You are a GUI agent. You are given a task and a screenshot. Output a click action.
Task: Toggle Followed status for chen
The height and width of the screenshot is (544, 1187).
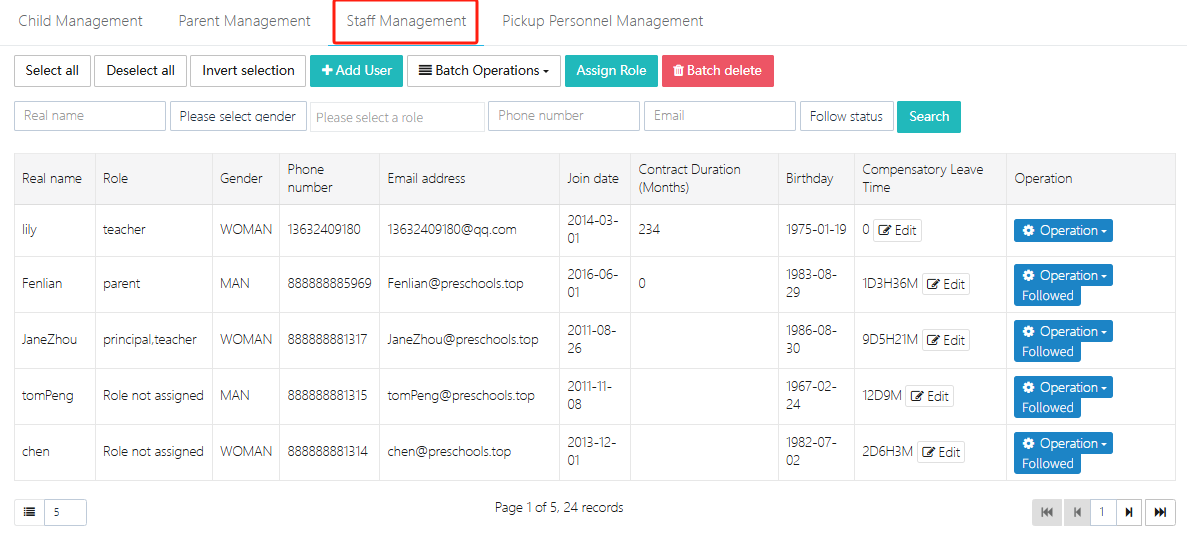[x=1047, y=464]
